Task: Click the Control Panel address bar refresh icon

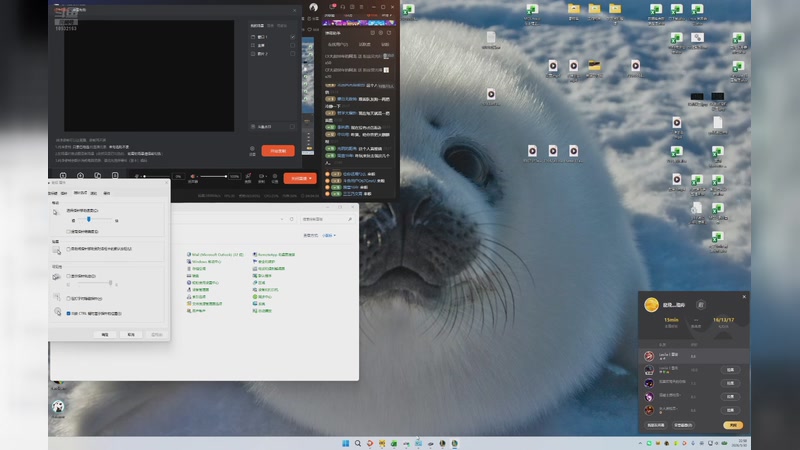Action: (291, 219)
